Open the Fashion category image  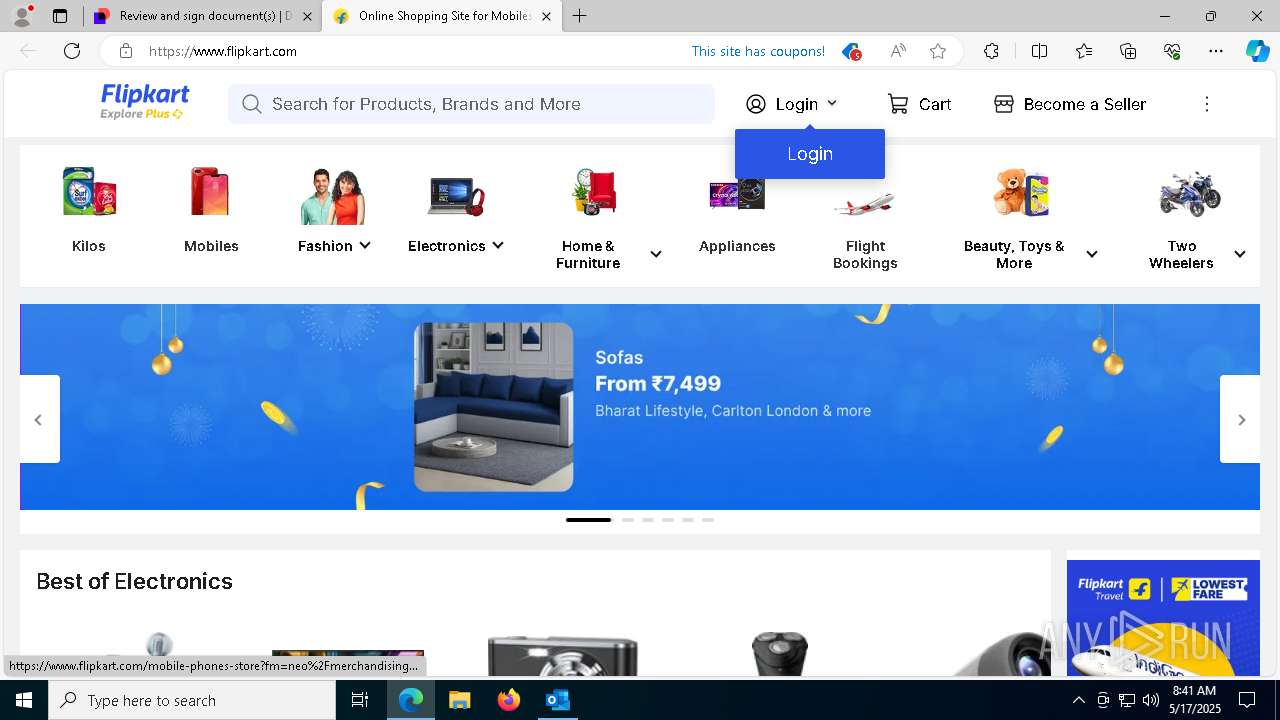333,195
